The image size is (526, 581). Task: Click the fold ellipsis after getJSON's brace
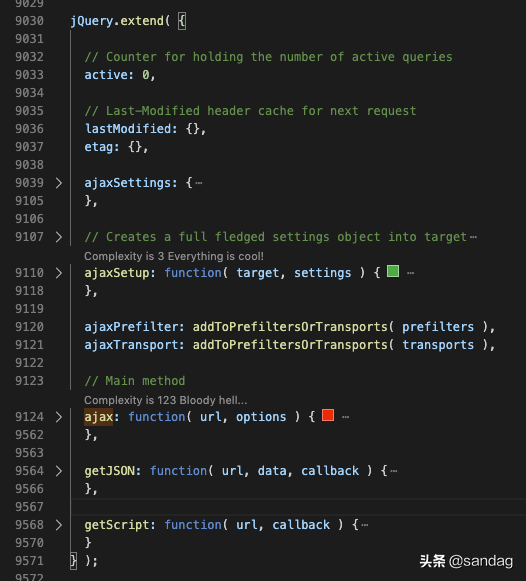394,471
